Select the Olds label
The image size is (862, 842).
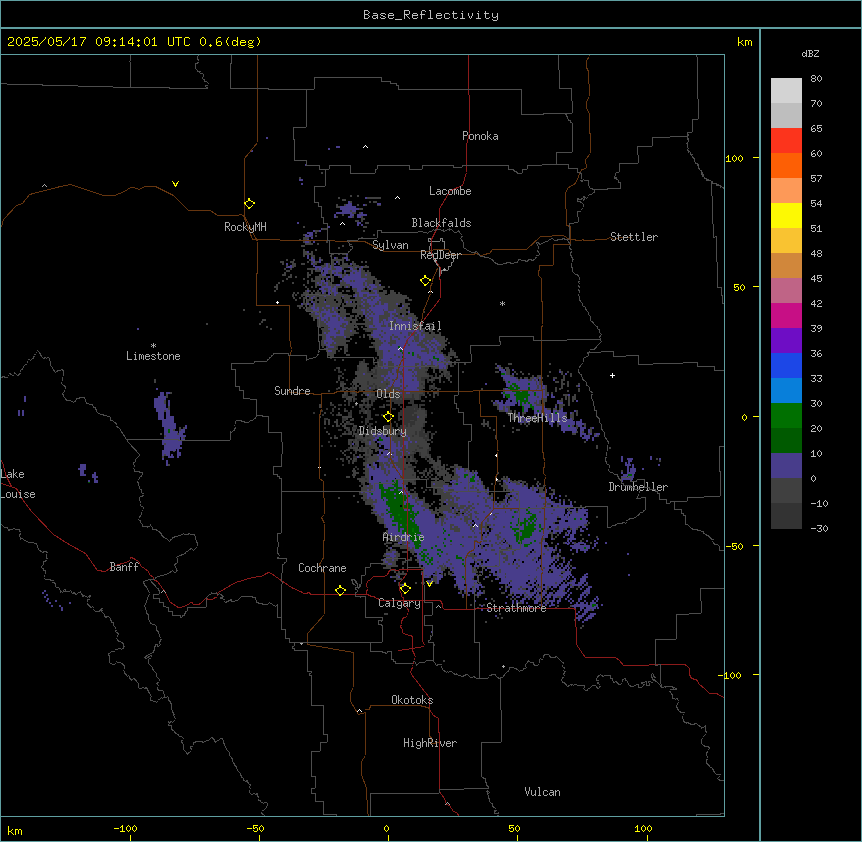click(x=388, y=394)
